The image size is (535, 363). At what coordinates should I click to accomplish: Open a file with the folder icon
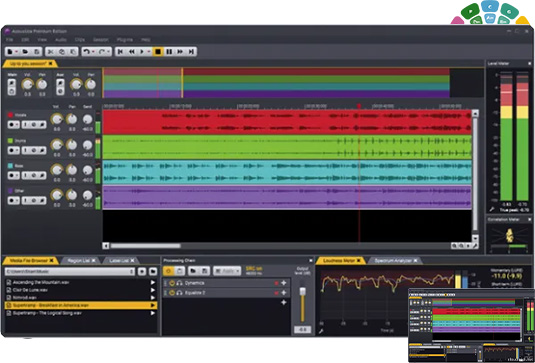25,52
